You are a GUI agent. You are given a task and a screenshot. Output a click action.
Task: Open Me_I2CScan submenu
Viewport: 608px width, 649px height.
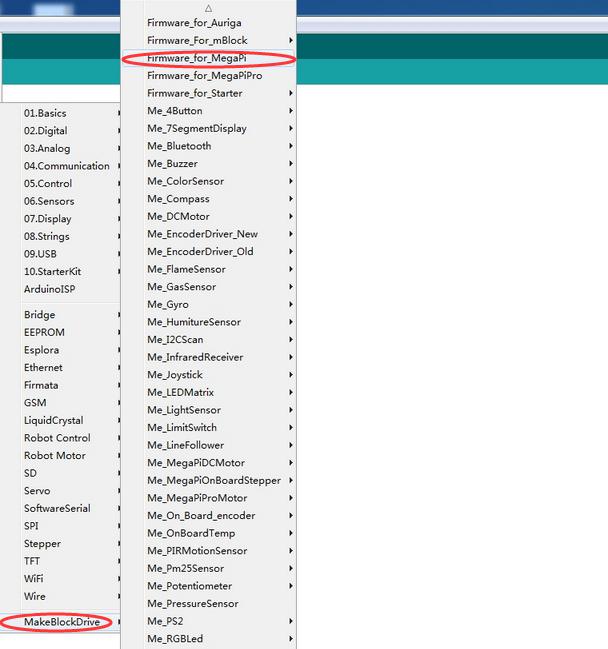click(x=209, y=339)
